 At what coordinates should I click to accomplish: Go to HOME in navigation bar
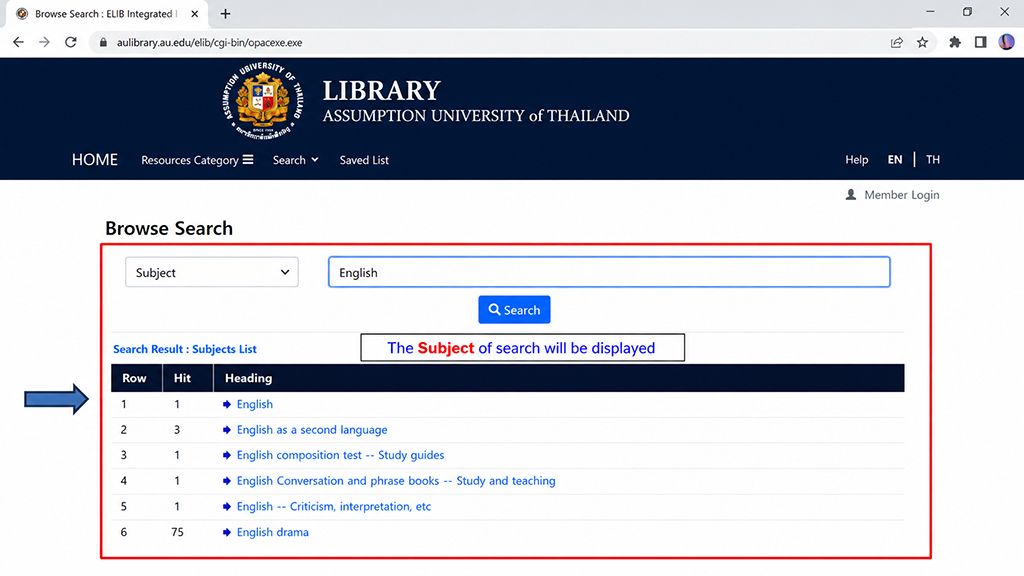(x=95, y=160)
